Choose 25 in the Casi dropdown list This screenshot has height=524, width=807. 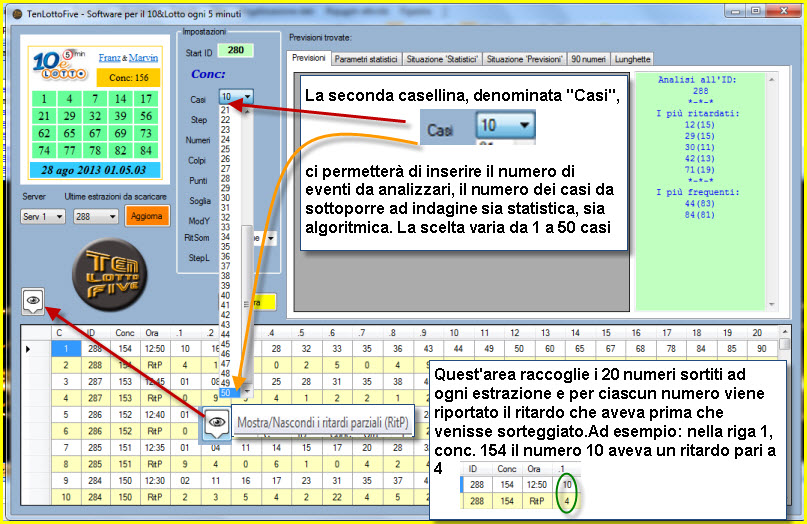225,149
